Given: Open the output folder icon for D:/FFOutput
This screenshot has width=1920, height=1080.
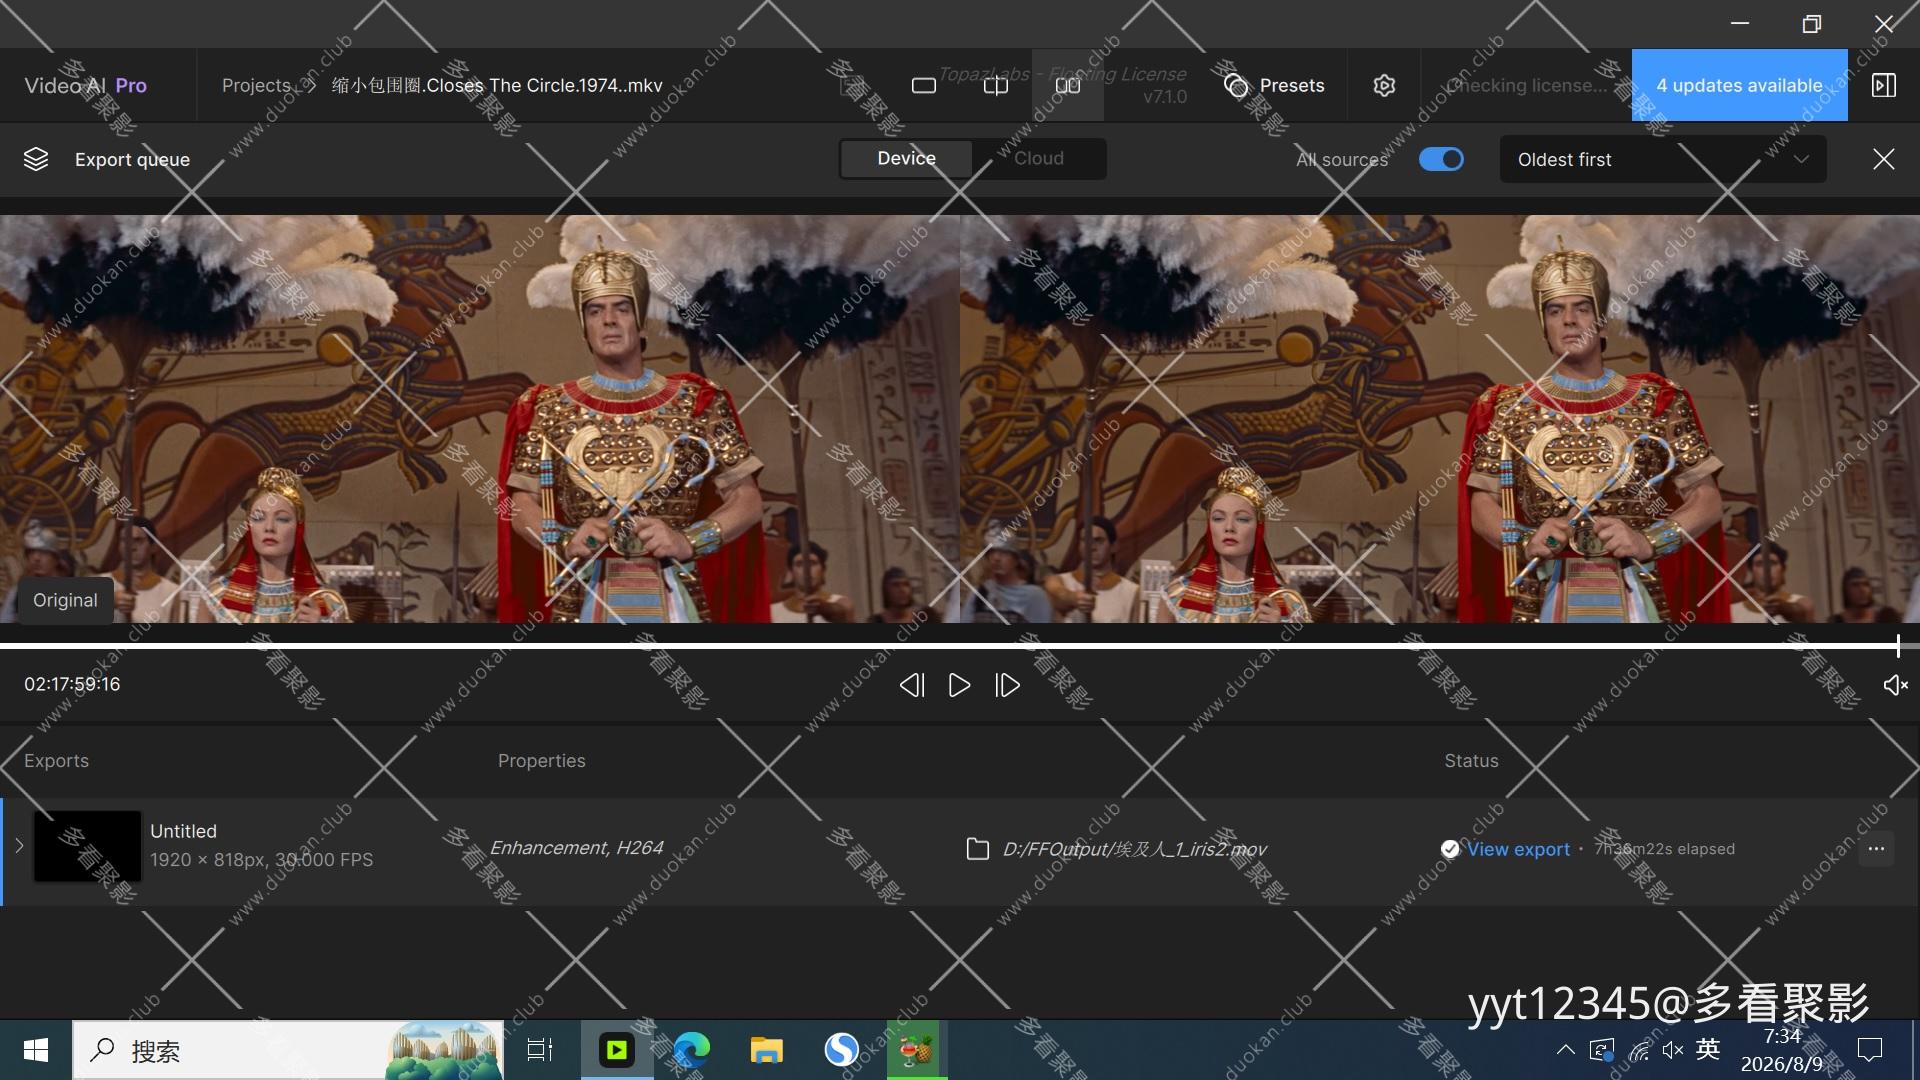Looking at the screenshot, I should 977,849.
